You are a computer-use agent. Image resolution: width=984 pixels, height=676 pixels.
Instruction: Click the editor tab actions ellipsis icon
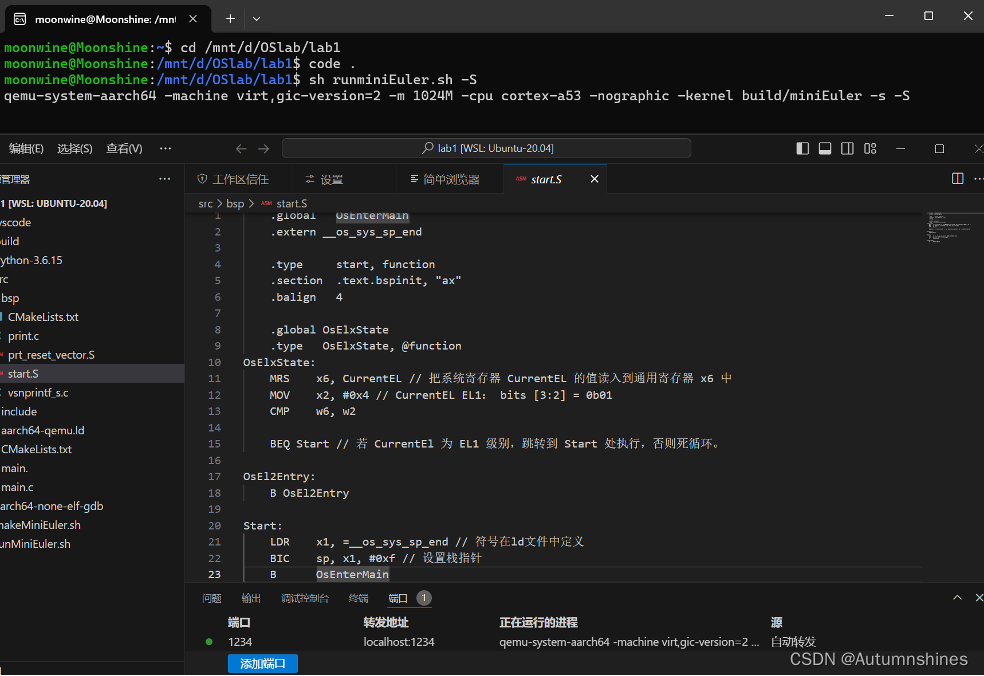pos(977,178)
